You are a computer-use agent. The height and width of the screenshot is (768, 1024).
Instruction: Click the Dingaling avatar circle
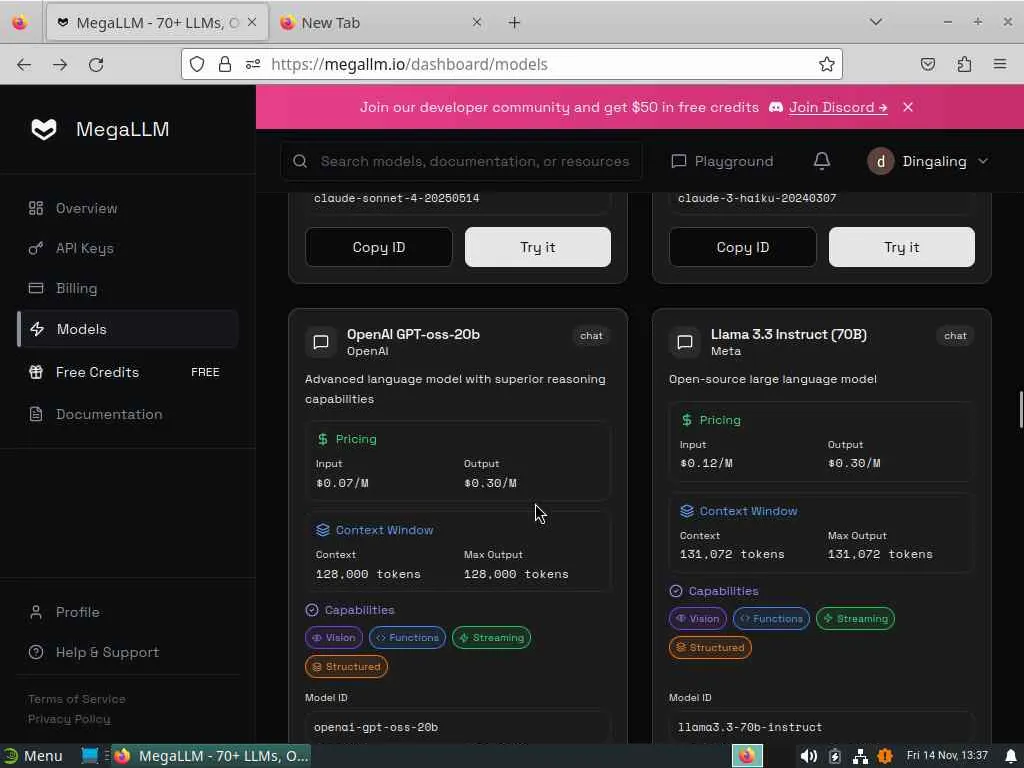tap(880, 161)
